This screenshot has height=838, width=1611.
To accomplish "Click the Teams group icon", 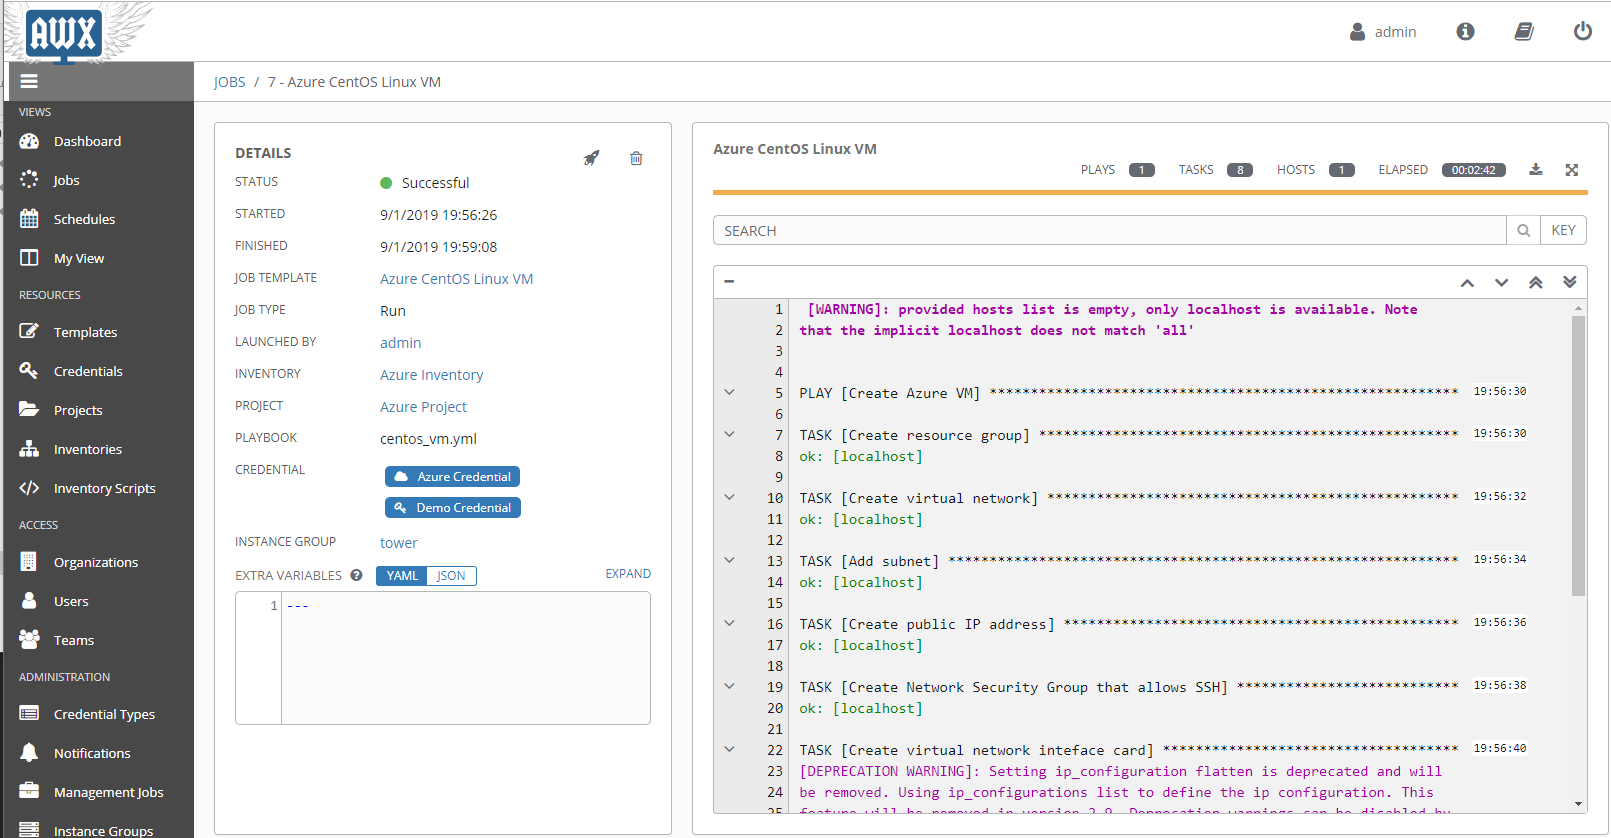I will point(29,639).
